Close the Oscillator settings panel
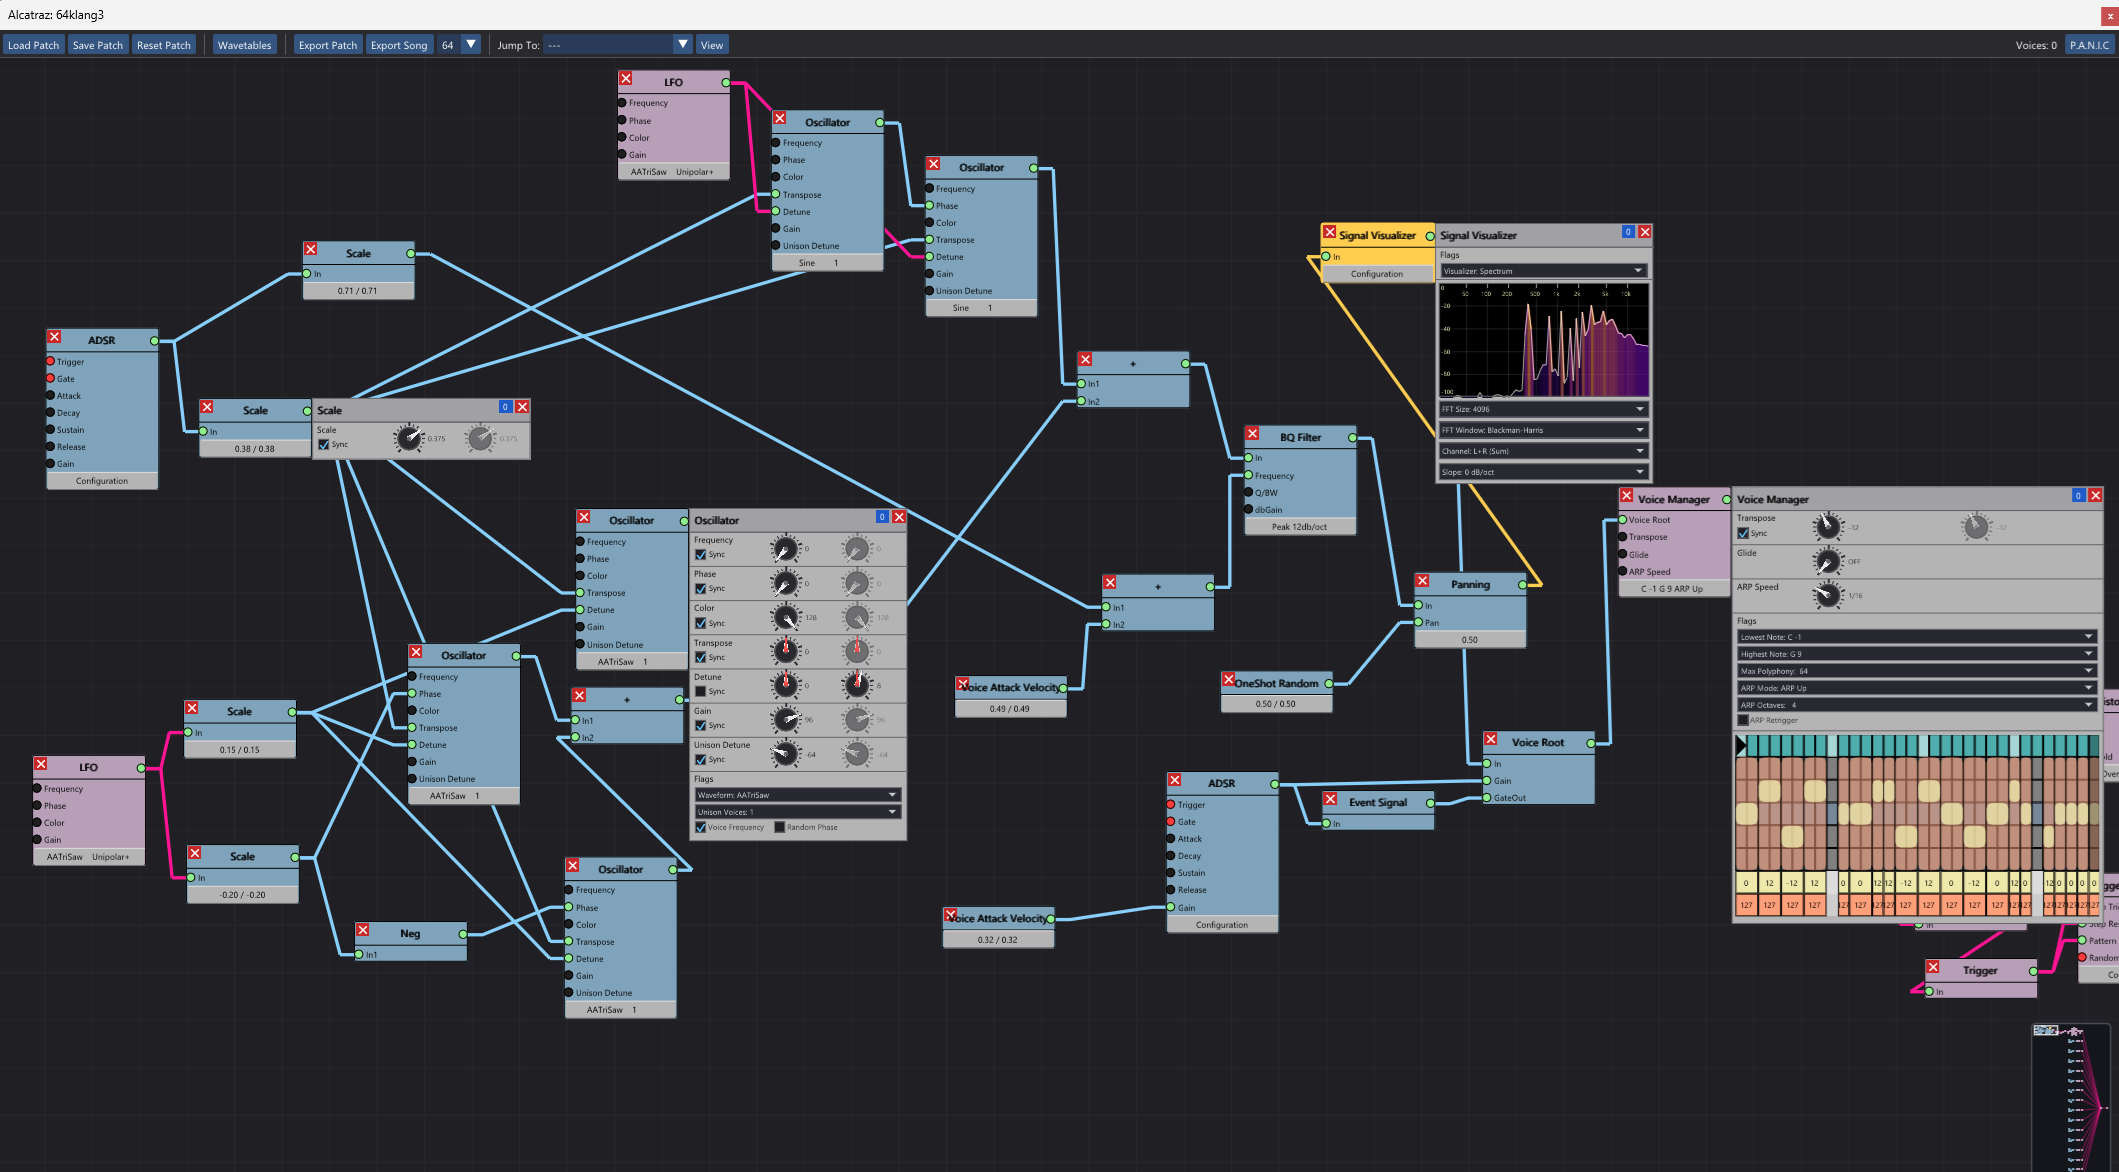2119x1172 pixels. (x=899, y=517)
